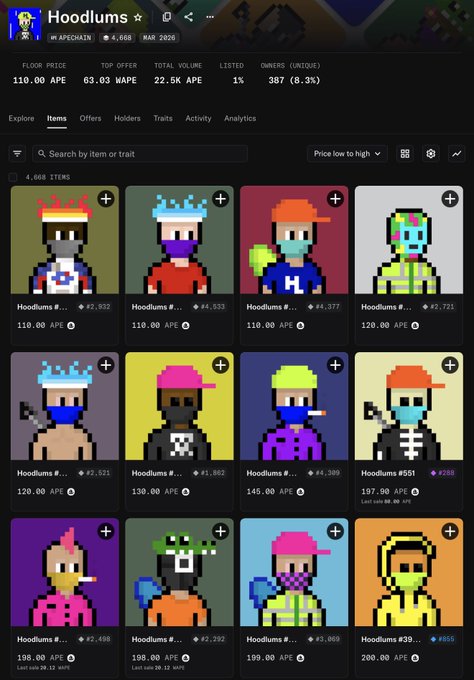Viewport: 474px width, 680px height.
Task: Open the yellow-hoodie Hoodlum rank #855 thumbnail
Action: [409, 572]
